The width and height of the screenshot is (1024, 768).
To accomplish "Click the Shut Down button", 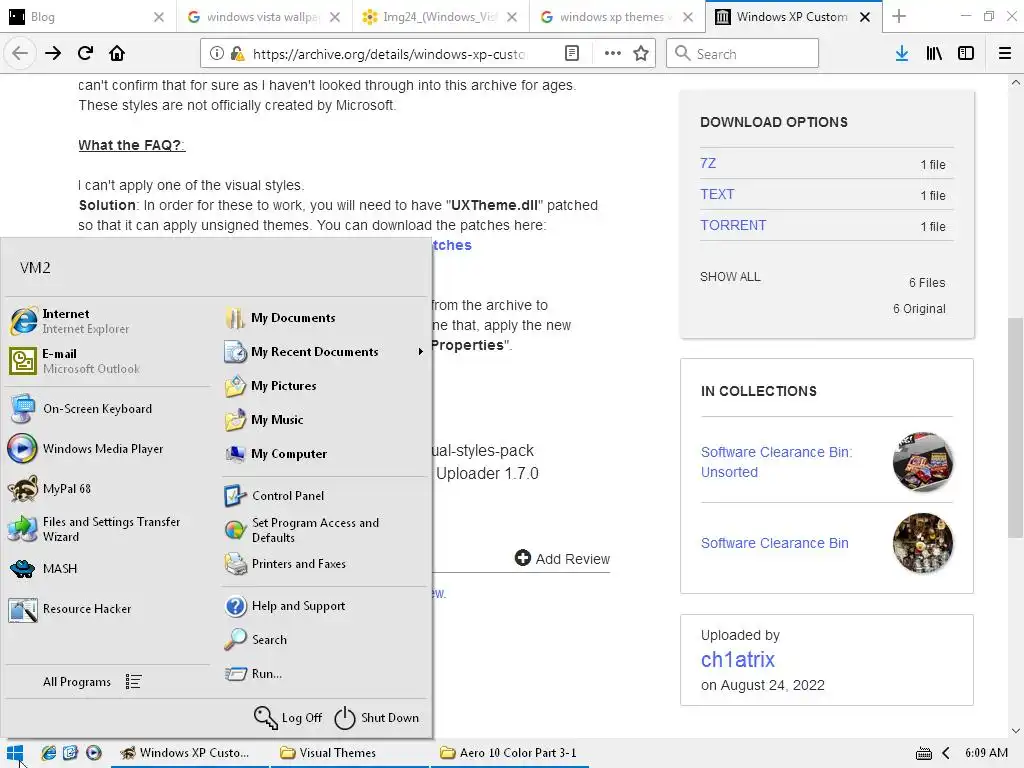I will click(x=377, y=718).
